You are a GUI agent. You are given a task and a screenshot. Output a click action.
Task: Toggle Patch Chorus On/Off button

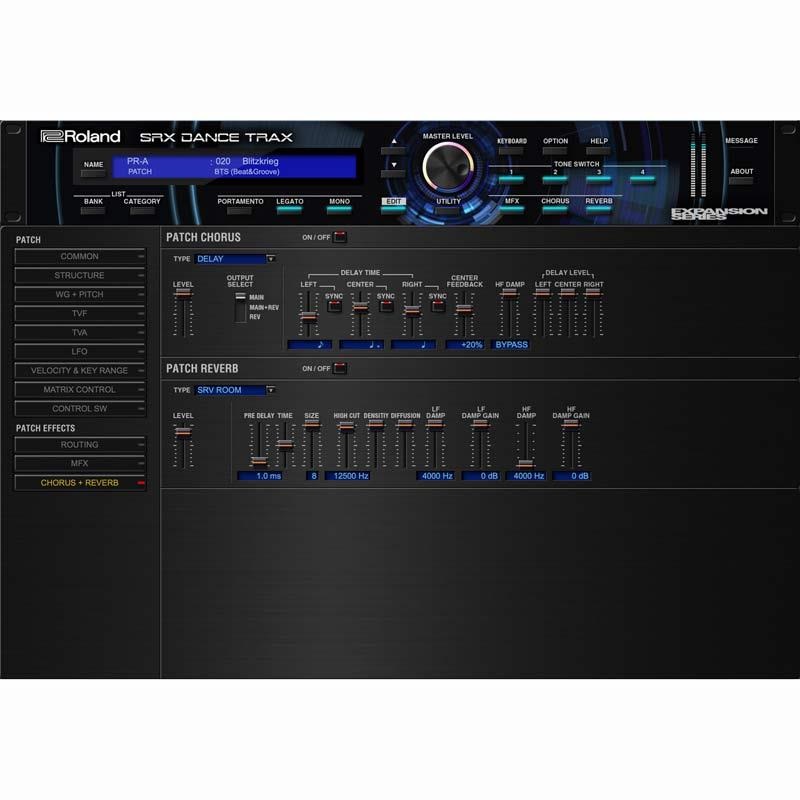point(340,237)
